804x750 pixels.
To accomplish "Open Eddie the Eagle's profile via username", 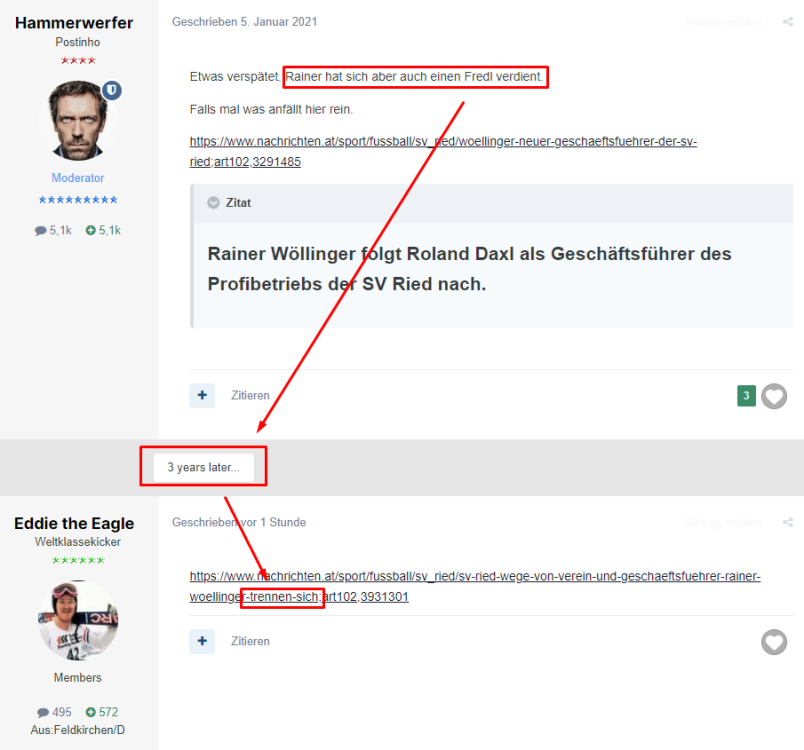I will [x=74, y=523].
